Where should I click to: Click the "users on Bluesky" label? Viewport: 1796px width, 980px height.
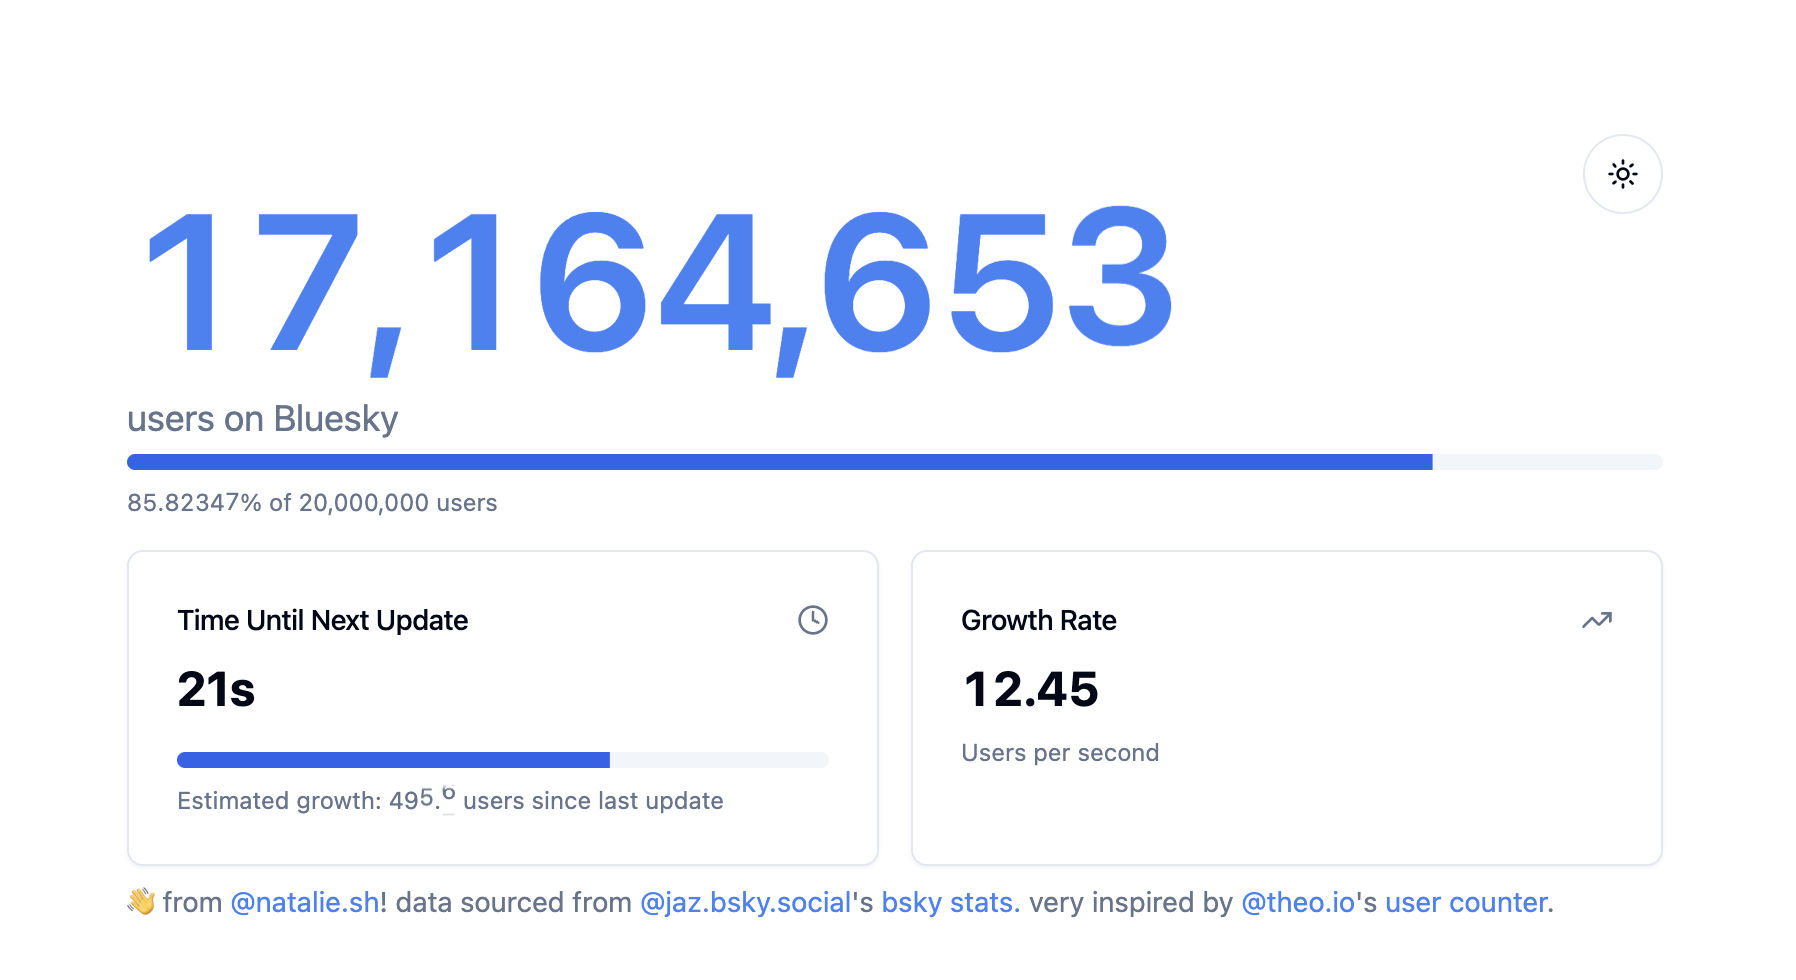click(262, 419)
